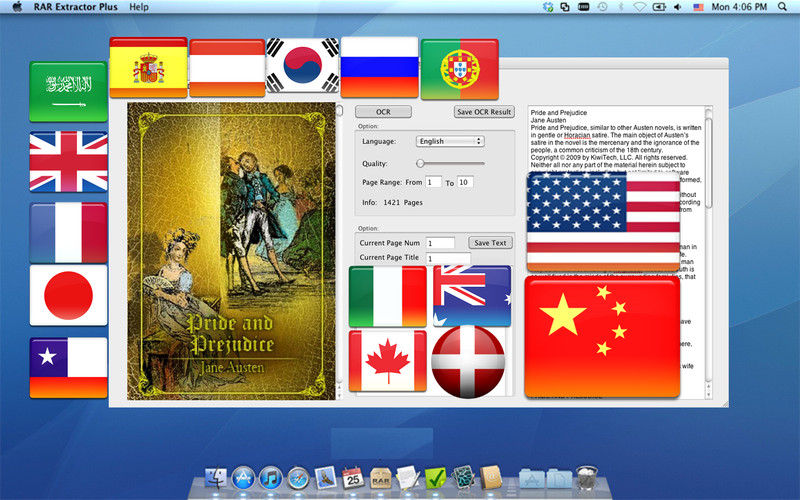Viewport: 800px width, 500px height.
Task: Click the Canada flag icon
Action: point(388,361)
